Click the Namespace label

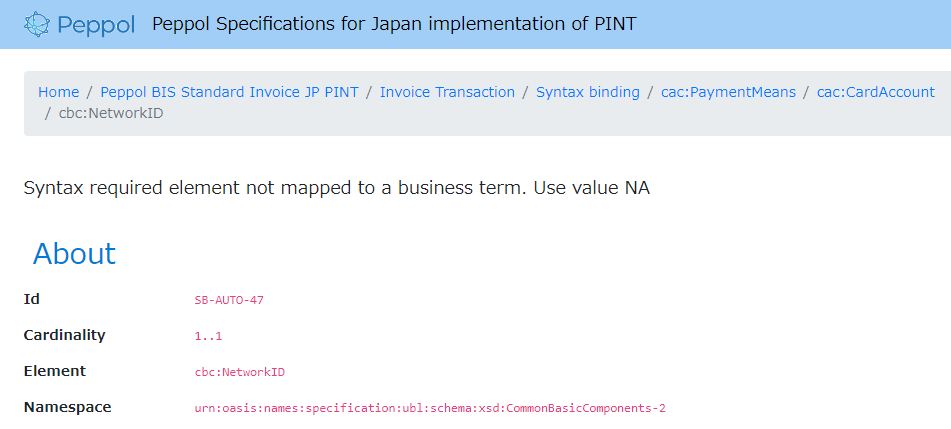point(67,407)
